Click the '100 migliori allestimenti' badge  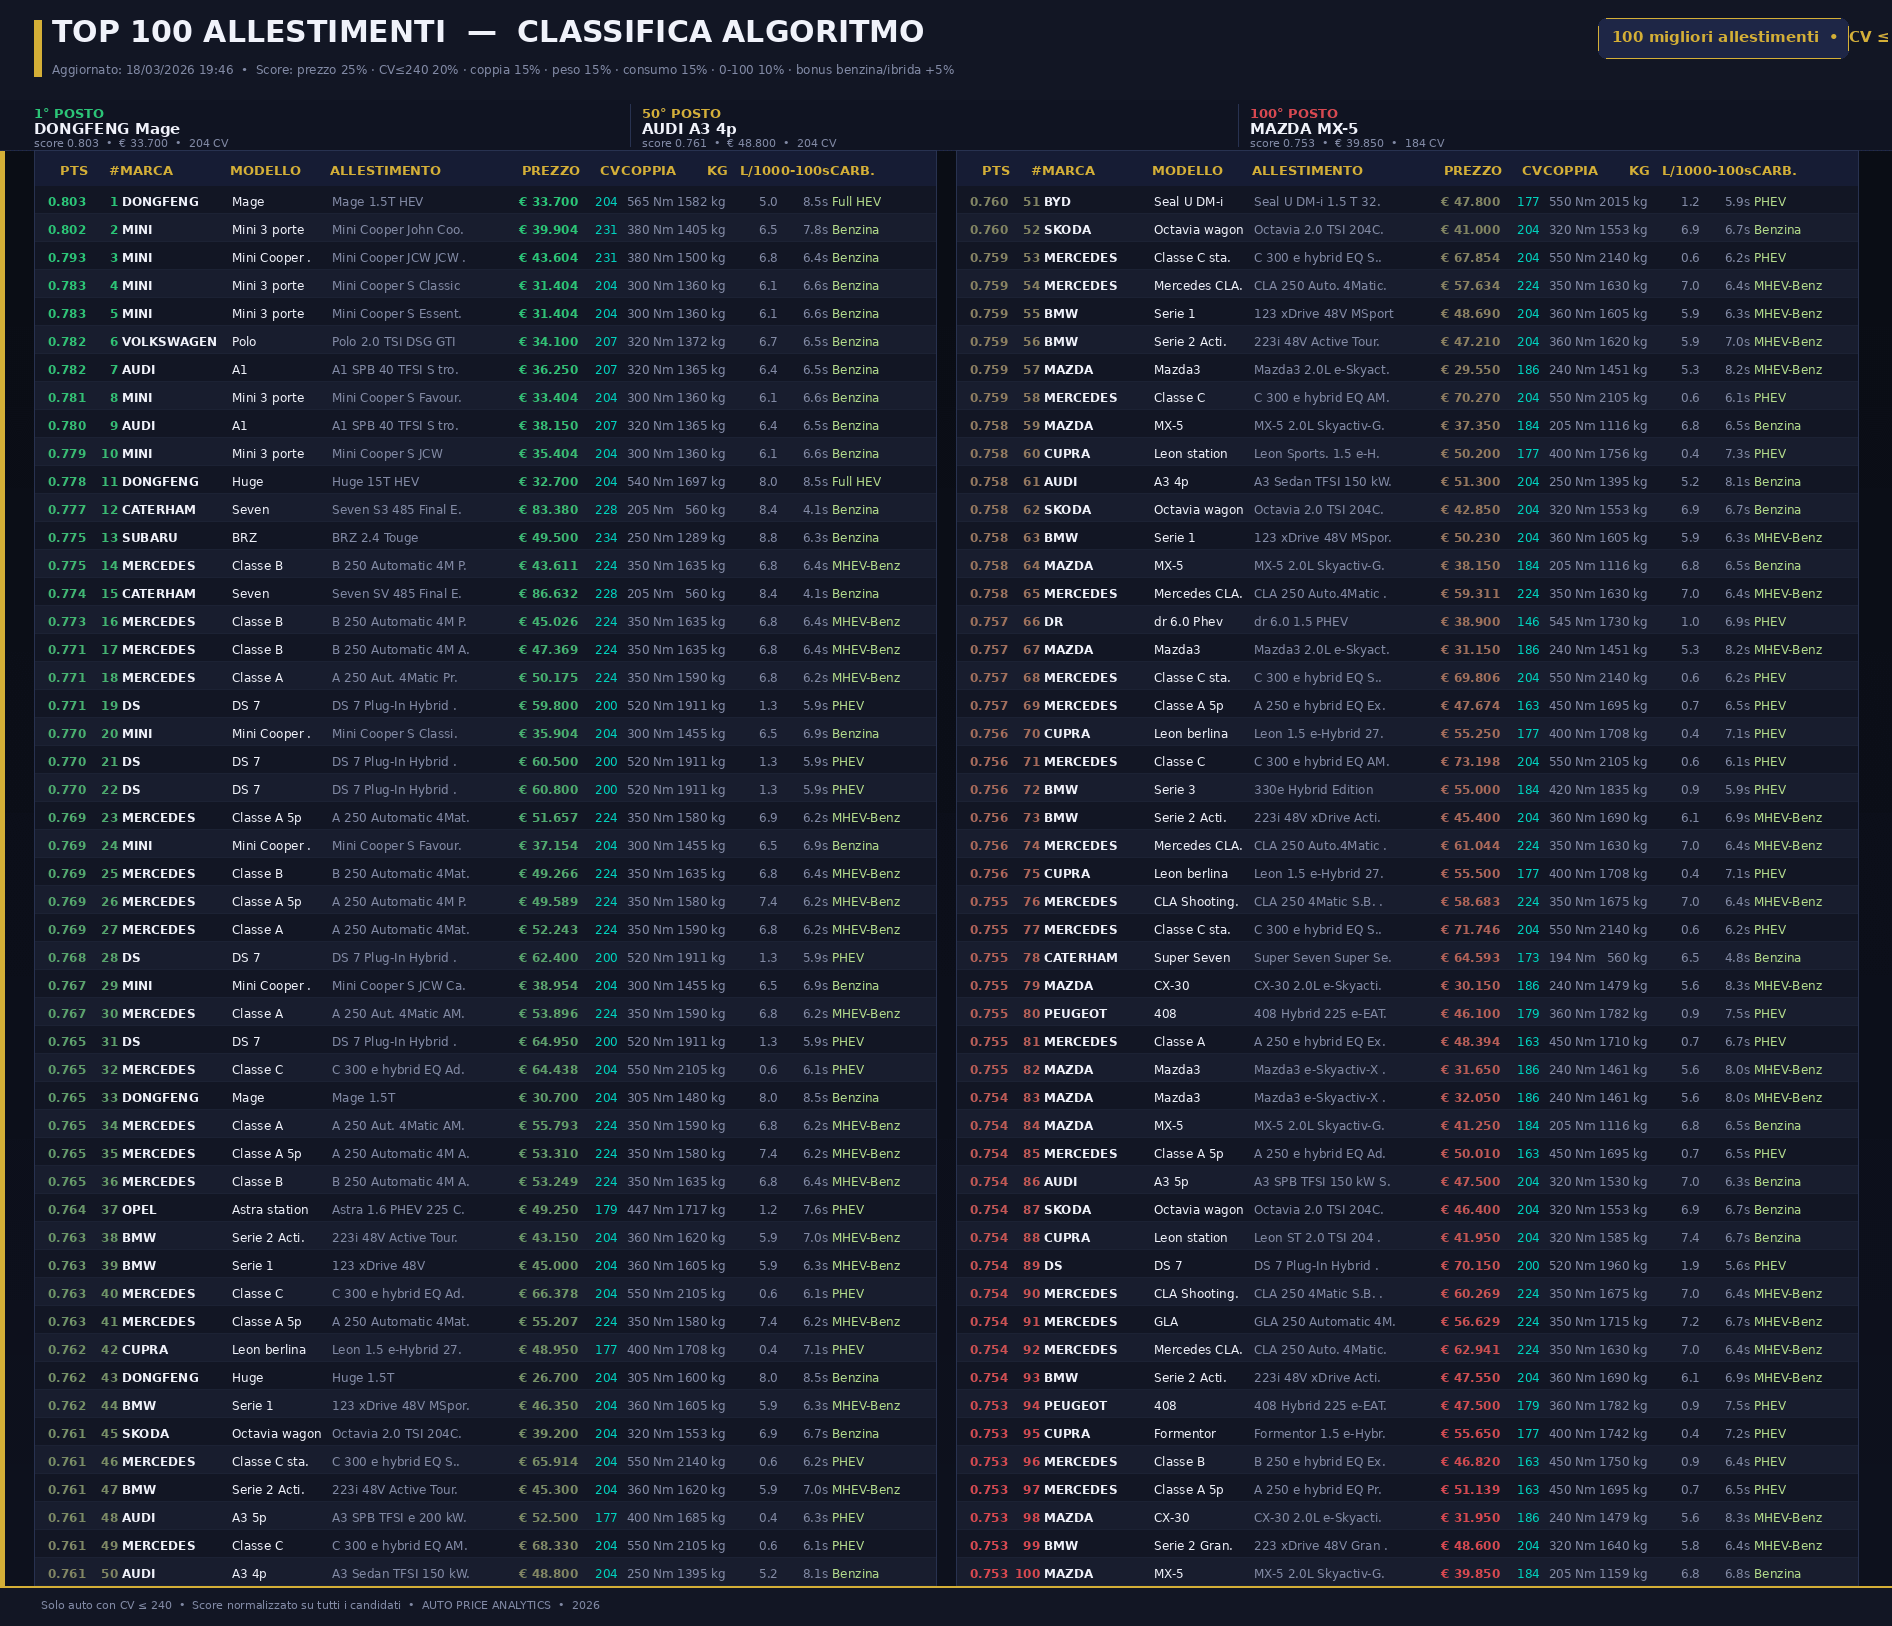coord(1722,38)
